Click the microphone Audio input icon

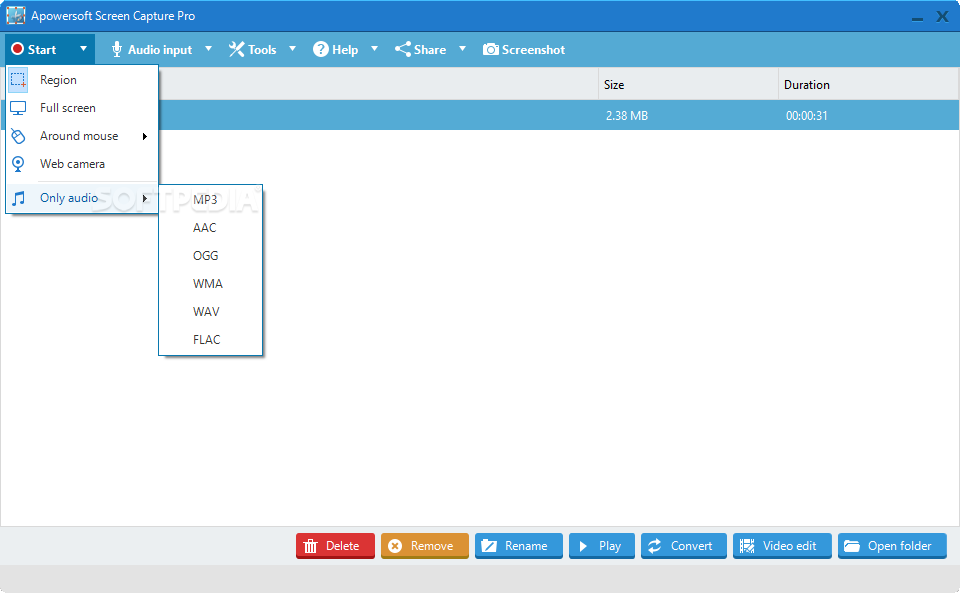[117, 50]
